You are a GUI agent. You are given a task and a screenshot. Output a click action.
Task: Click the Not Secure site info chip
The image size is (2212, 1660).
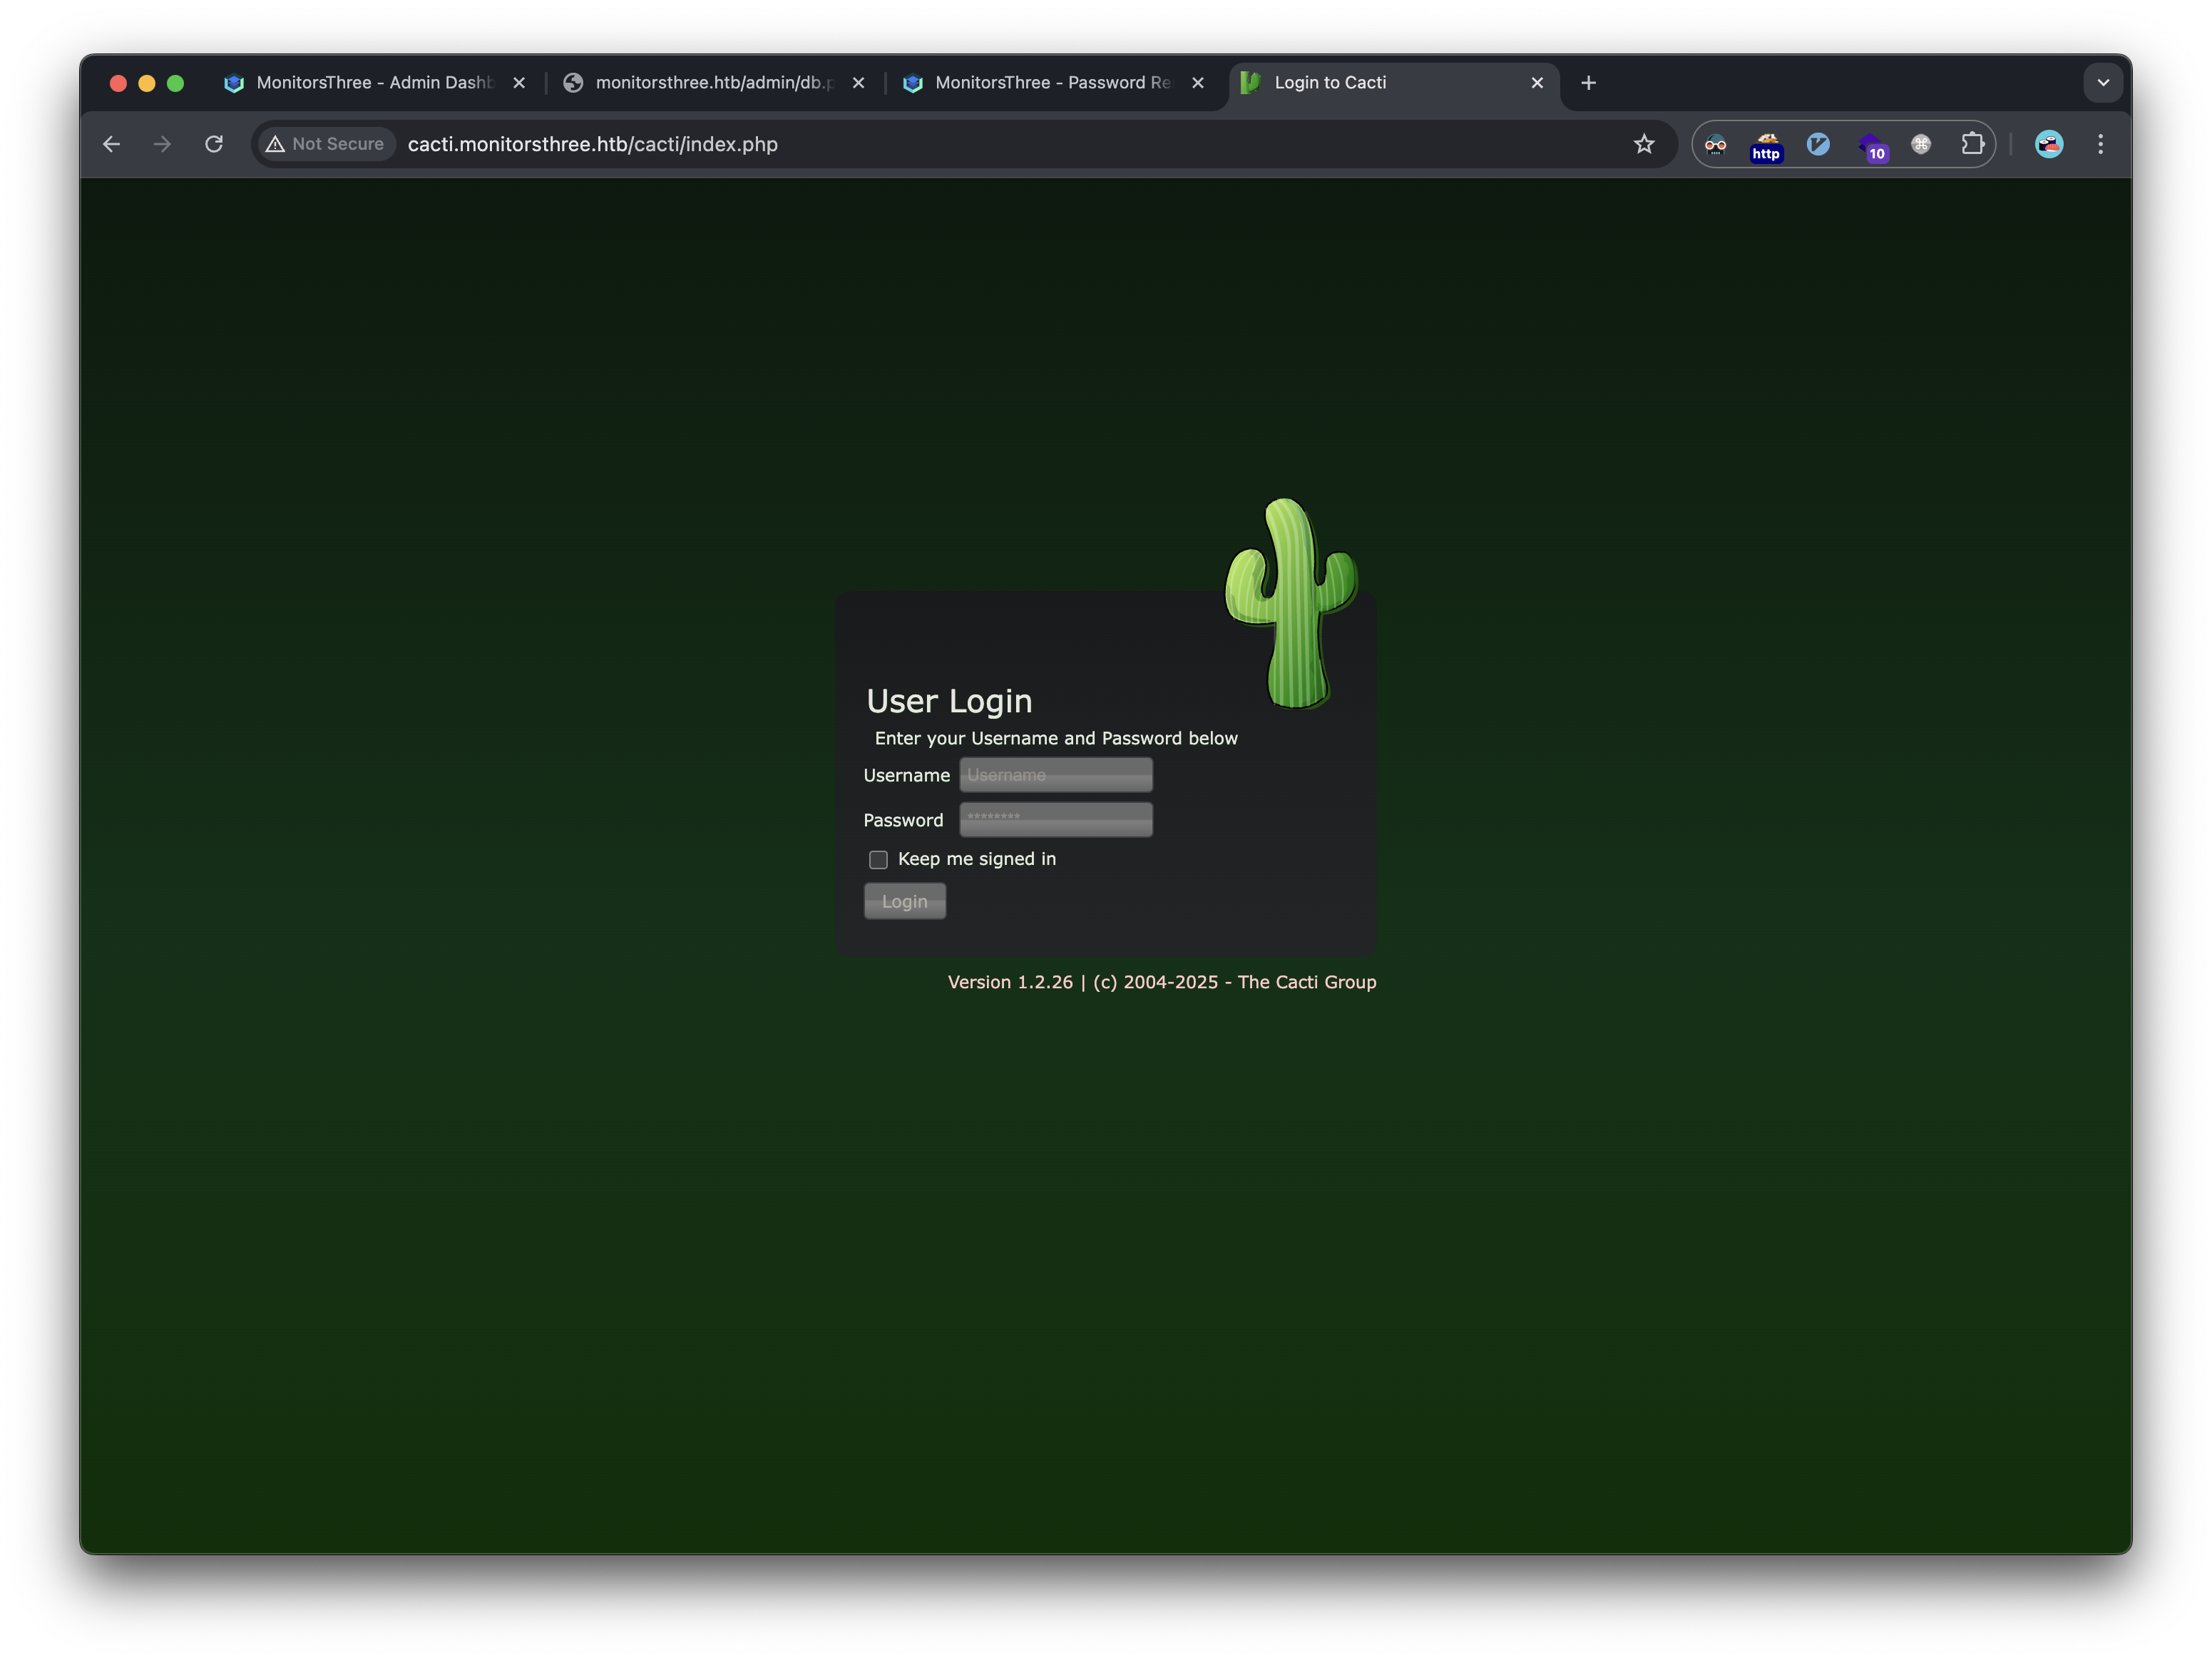point(326,144)
